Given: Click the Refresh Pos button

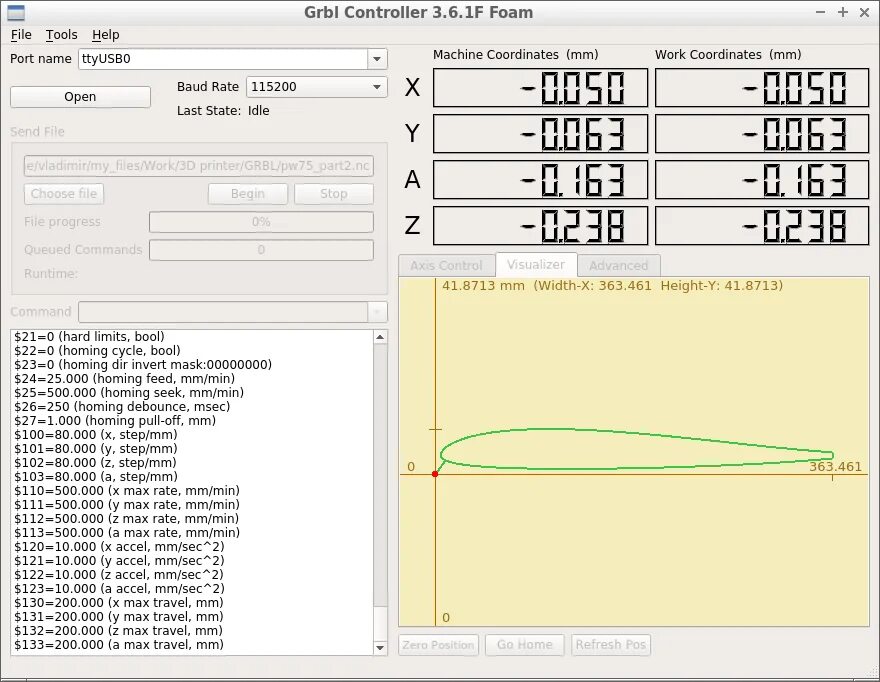Looking at the screenshot, I should (611, 645).
